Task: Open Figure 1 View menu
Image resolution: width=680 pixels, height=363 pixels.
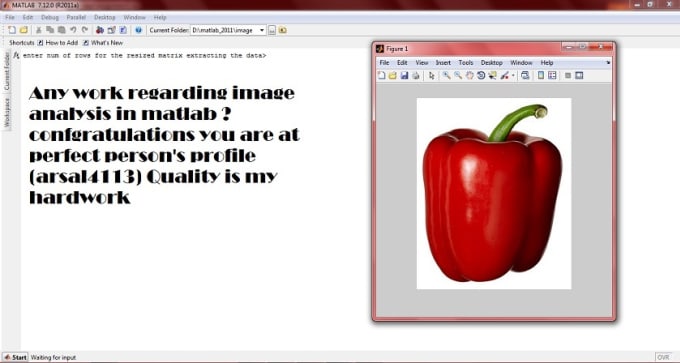Action: tap(422, 63)
